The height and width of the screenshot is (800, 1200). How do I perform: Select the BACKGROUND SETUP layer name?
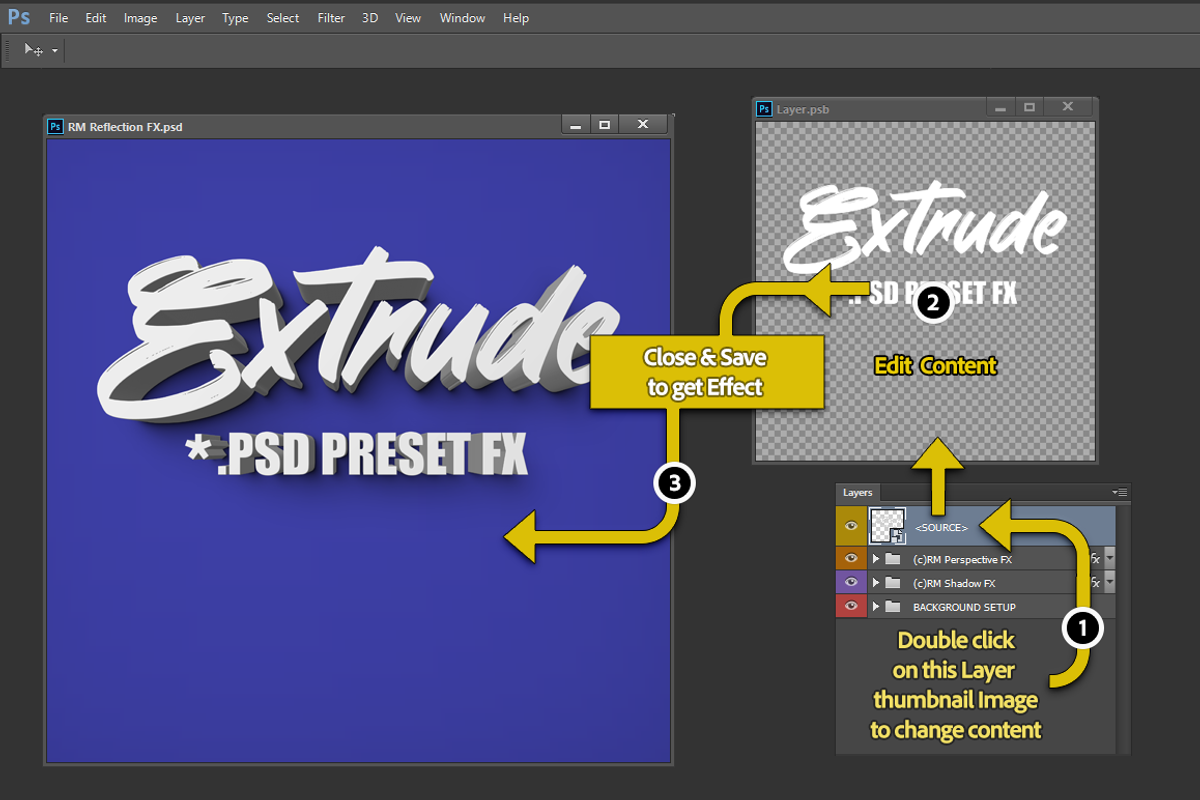(964, 608)
